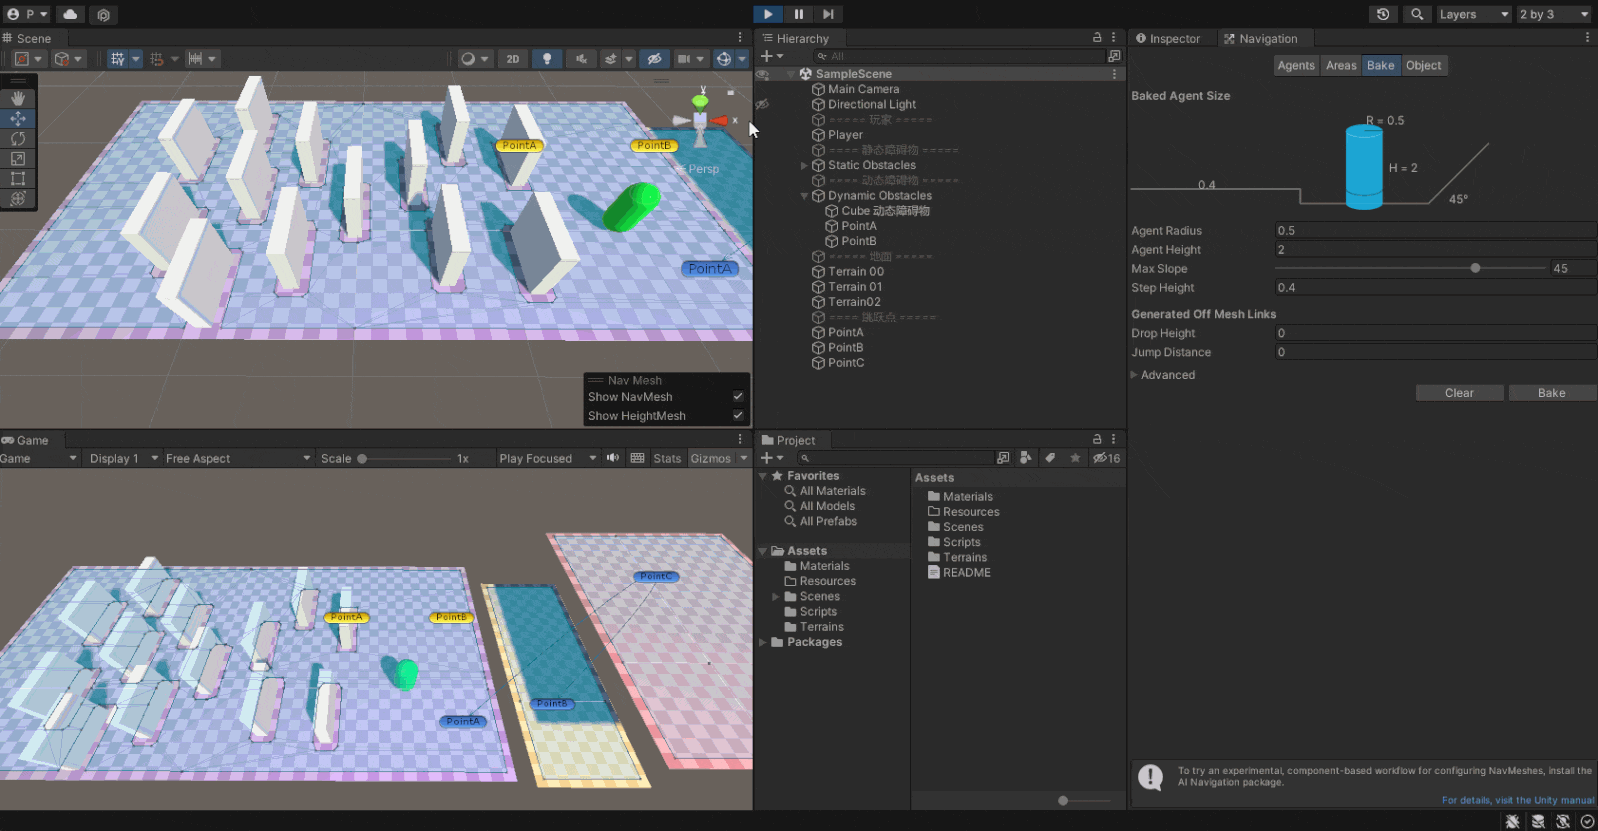1598x831 pixels.
Task: Open the undo history icon
Action: 1383,14
